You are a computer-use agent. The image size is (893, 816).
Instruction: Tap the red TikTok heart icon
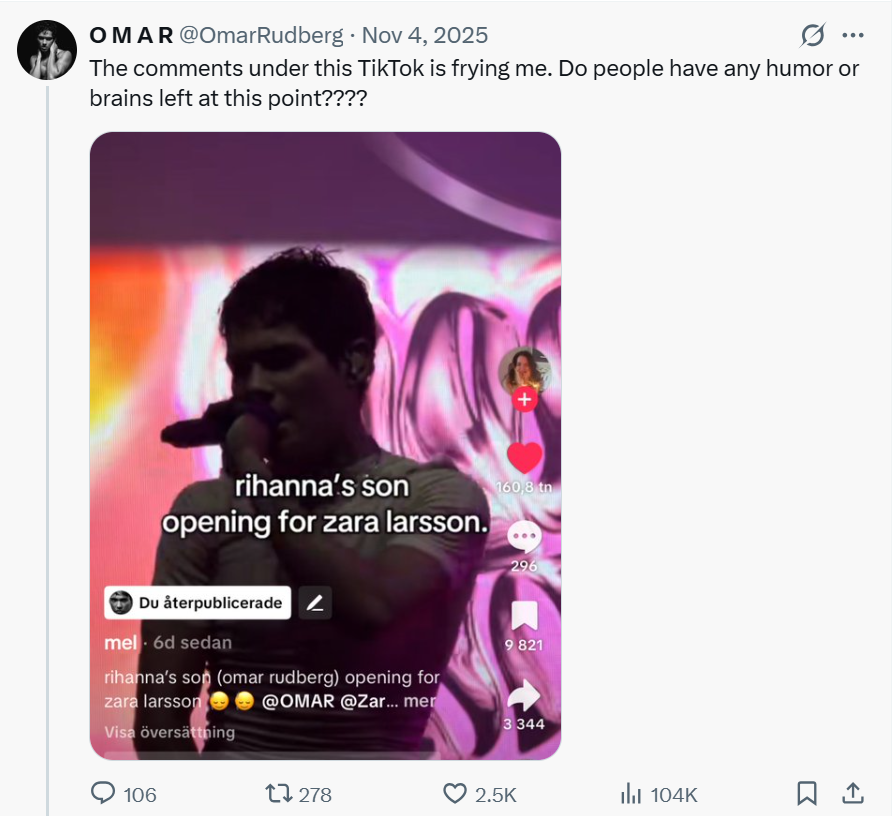tap(524, 458)
